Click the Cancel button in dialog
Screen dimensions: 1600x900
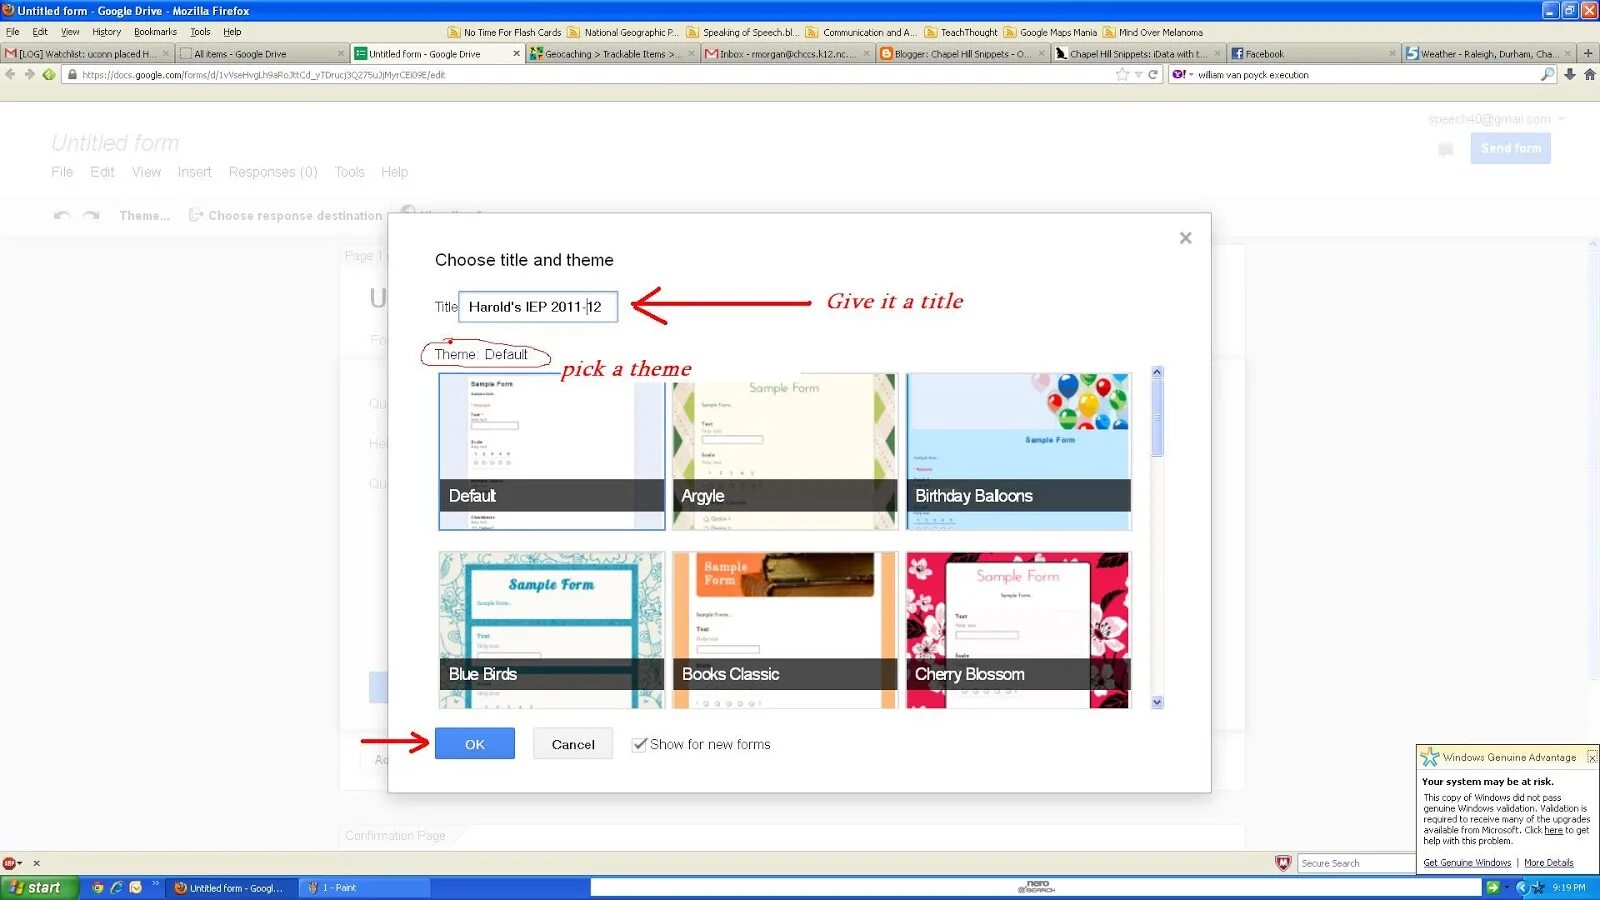(x=573, y=744)
